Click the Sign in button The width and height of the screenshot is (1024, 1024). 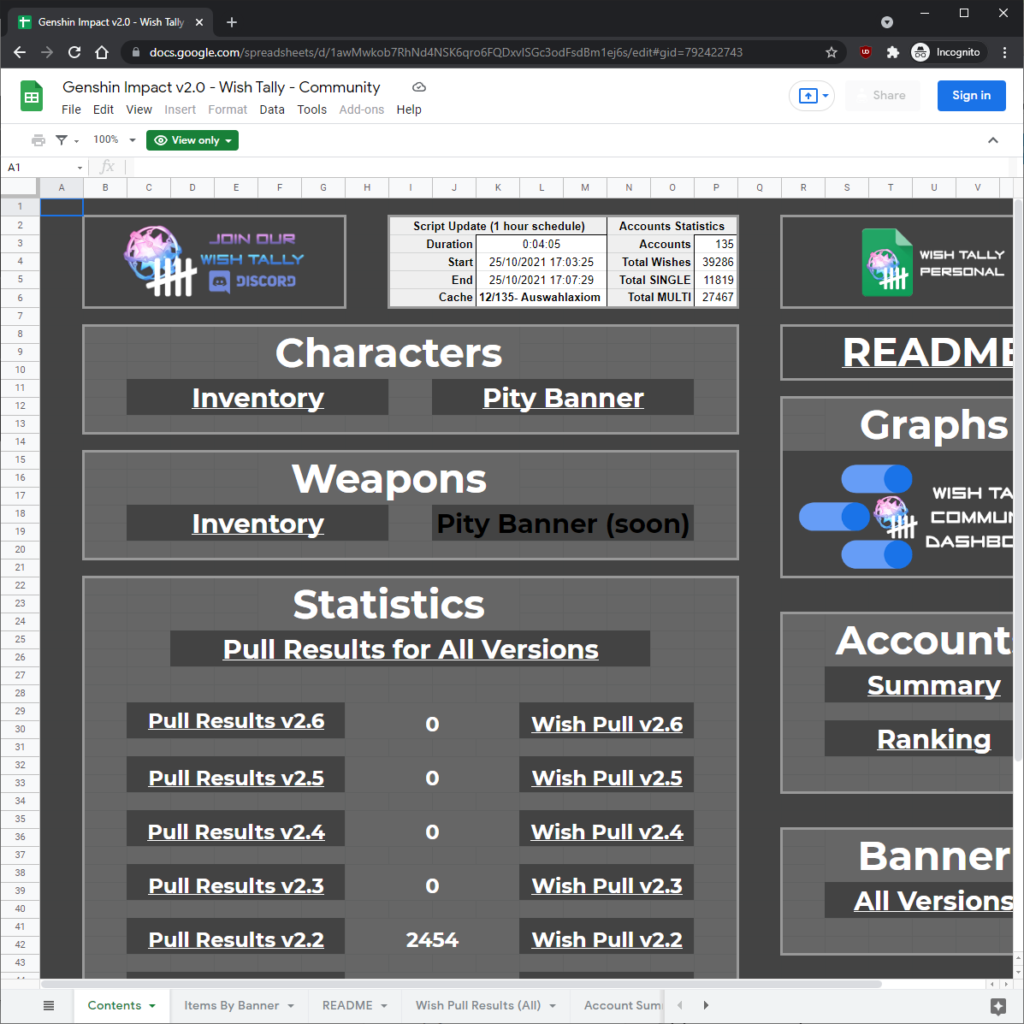971,96
